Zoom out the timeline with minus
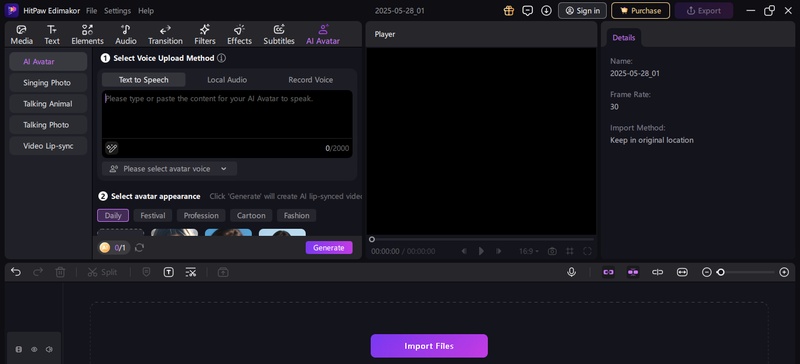Viewport: 800px width, 364px height. [x=707, y=272]
